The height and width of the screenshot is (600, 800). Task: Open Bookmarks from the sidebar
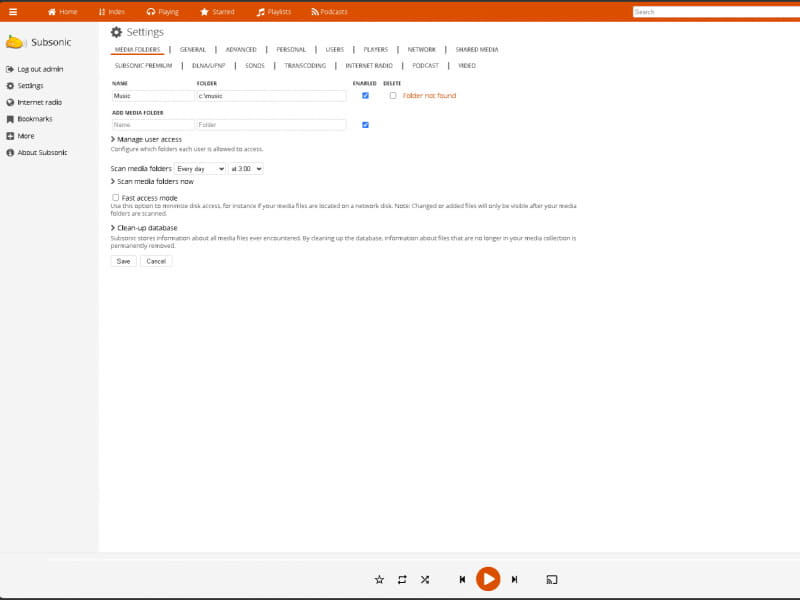29,119
